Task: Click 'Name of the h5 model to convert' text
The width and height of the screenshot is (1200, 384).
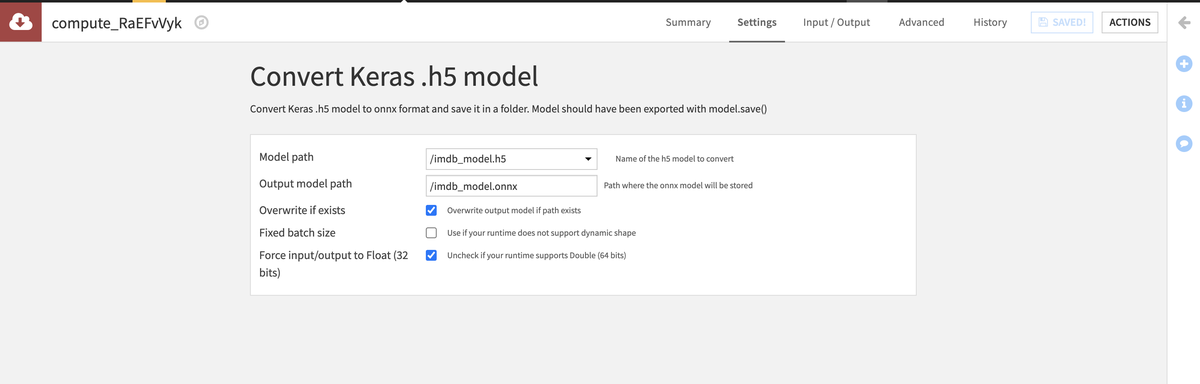Action: (674, 159)
